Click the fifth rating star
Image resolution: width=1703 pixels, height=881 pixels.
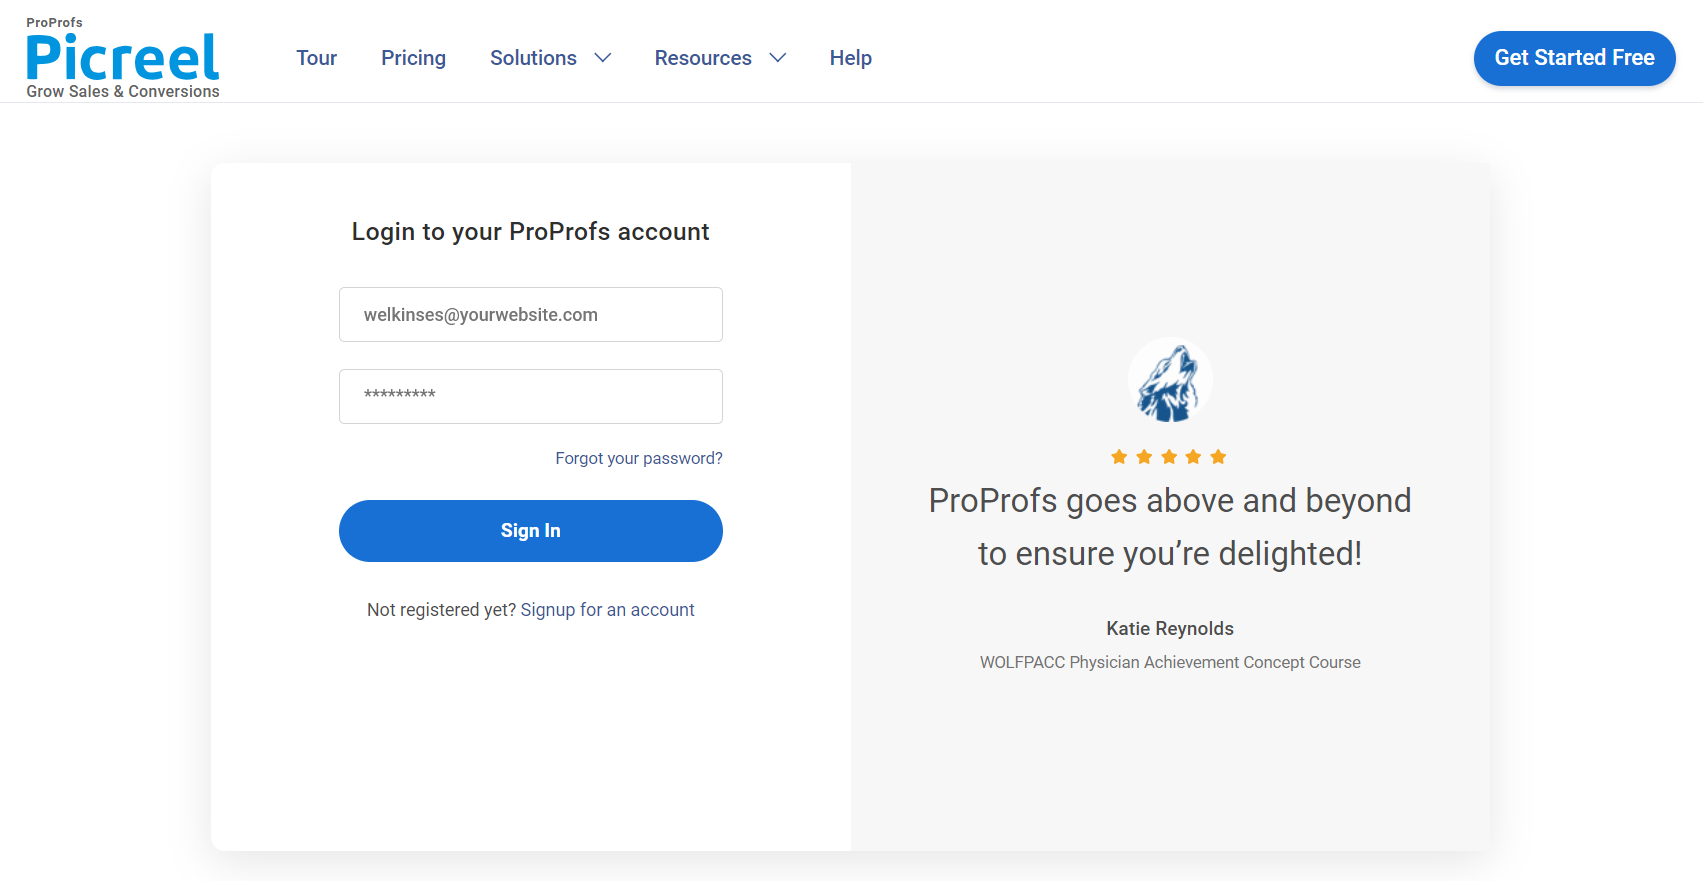click(x=1218, y=457)
